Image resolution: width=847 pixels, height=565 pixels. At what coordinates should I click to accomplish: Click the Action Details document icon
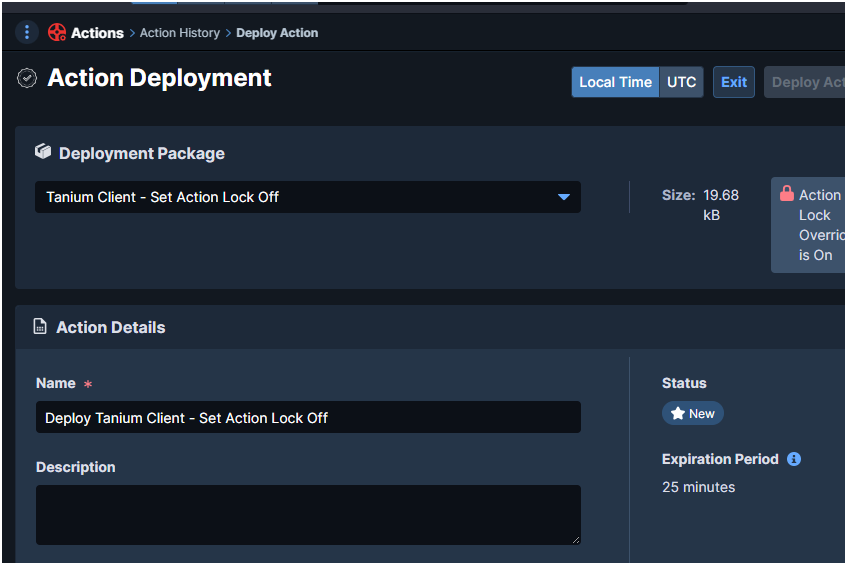pos(40,327)
